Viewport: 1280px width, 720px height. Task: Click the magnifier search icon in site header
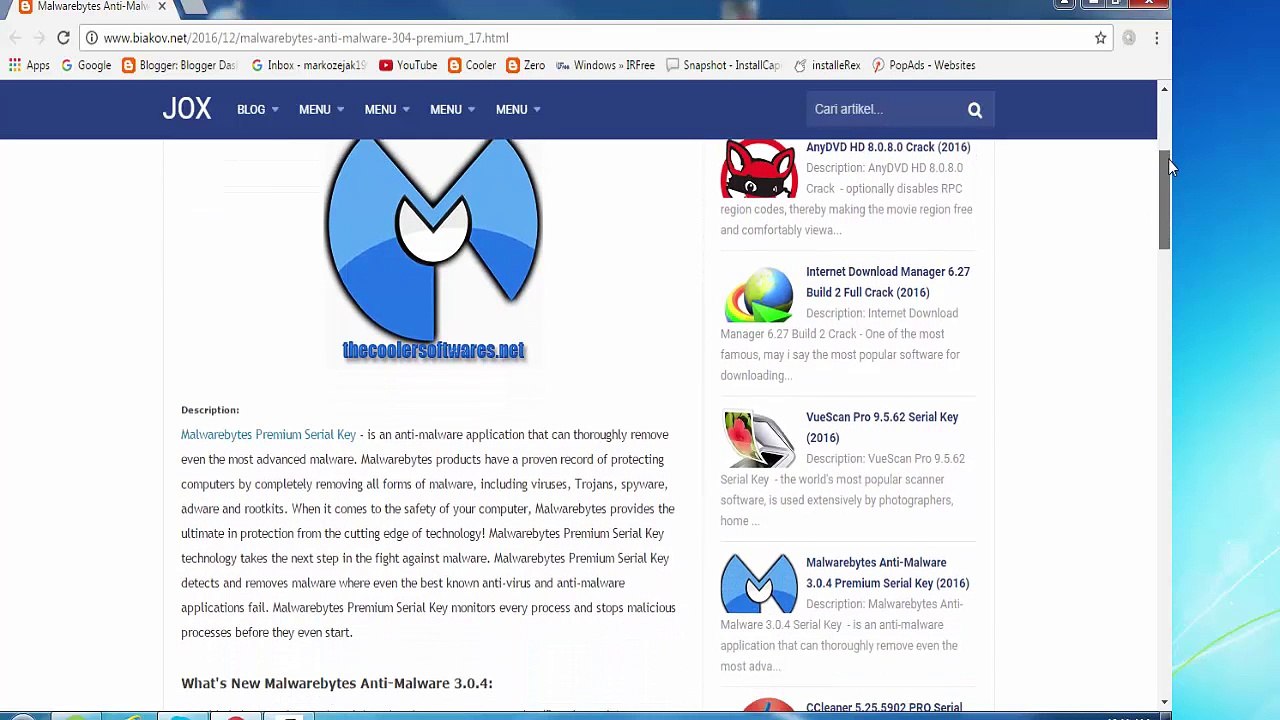975,110
